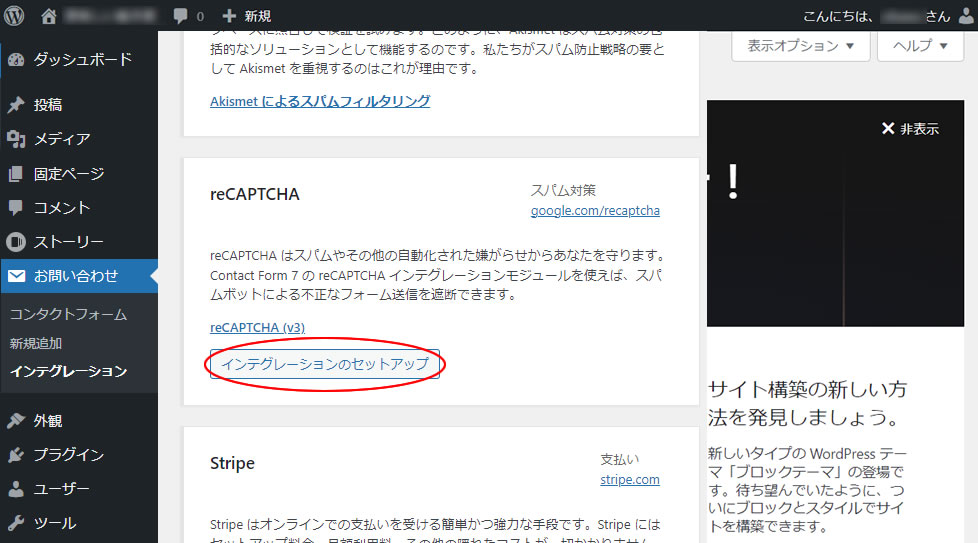
Task: Click the ツール wrench icon
Action: point(16,522)
